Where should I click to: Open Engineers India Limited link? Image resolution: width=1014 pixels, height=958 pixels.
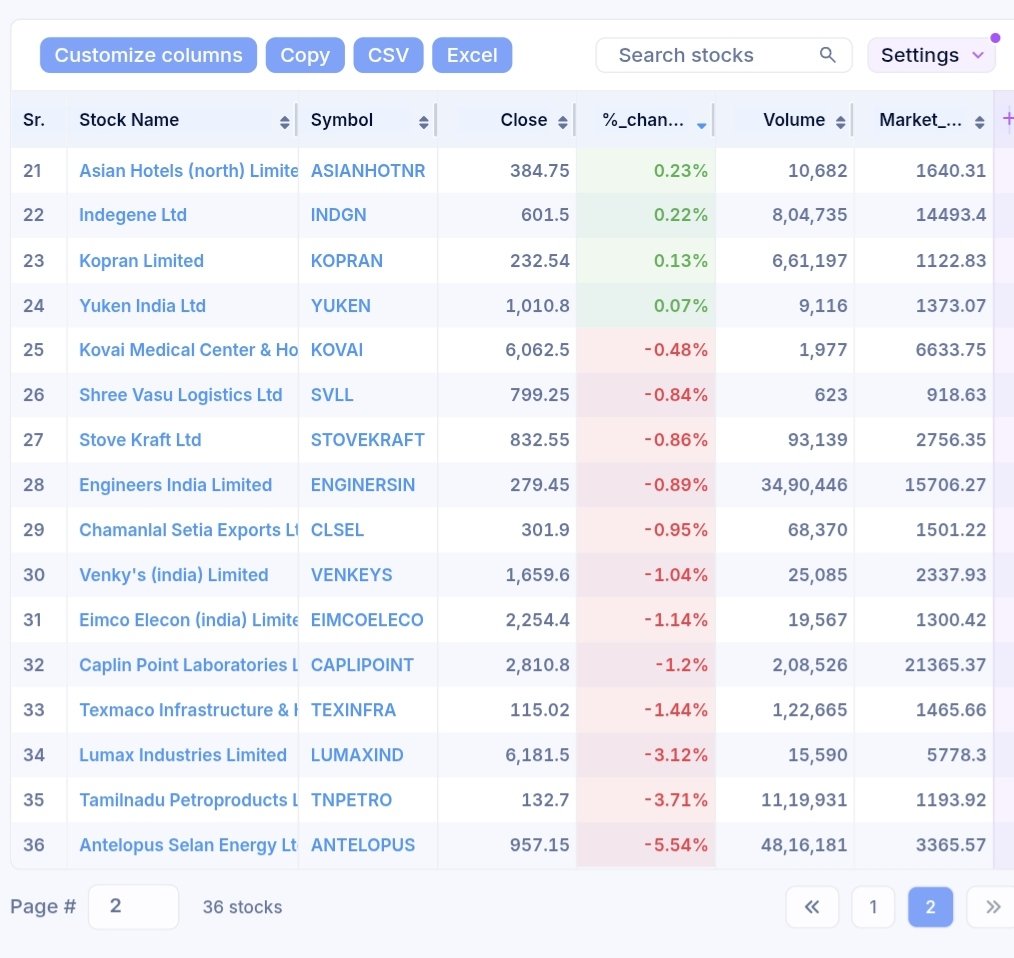point(175,485)
